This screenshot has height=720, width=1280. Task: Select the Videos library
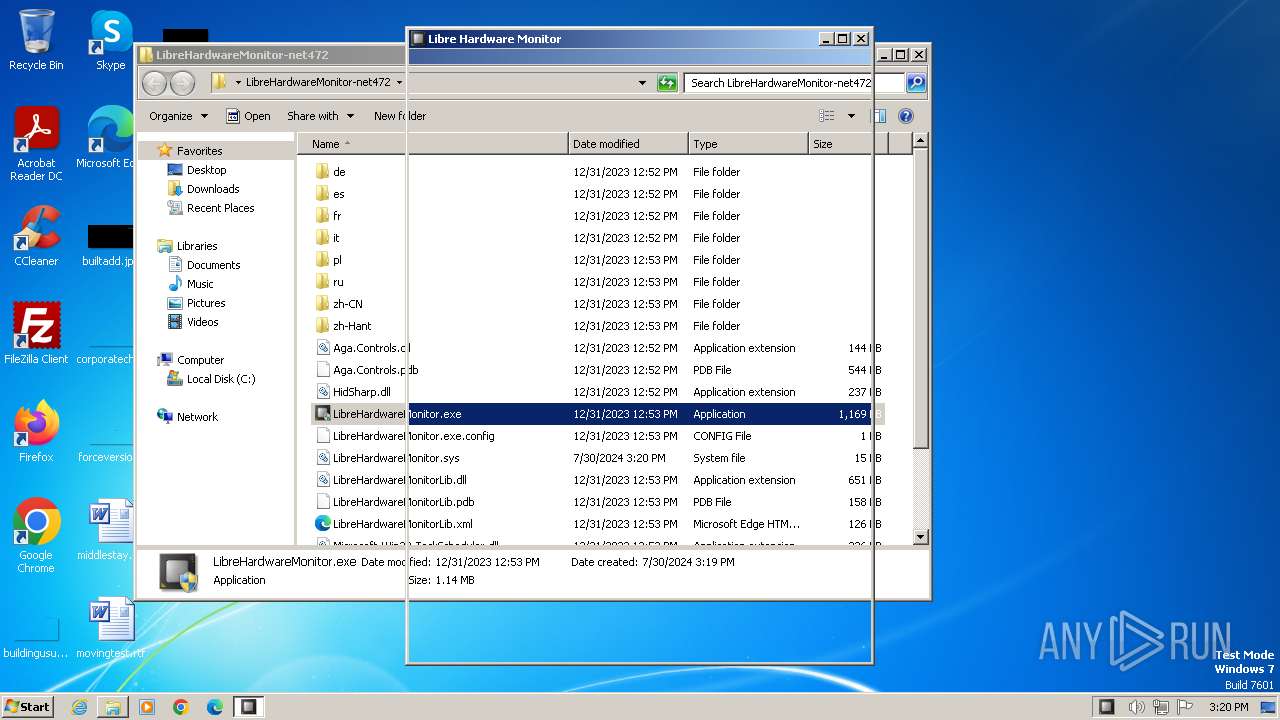192,322
